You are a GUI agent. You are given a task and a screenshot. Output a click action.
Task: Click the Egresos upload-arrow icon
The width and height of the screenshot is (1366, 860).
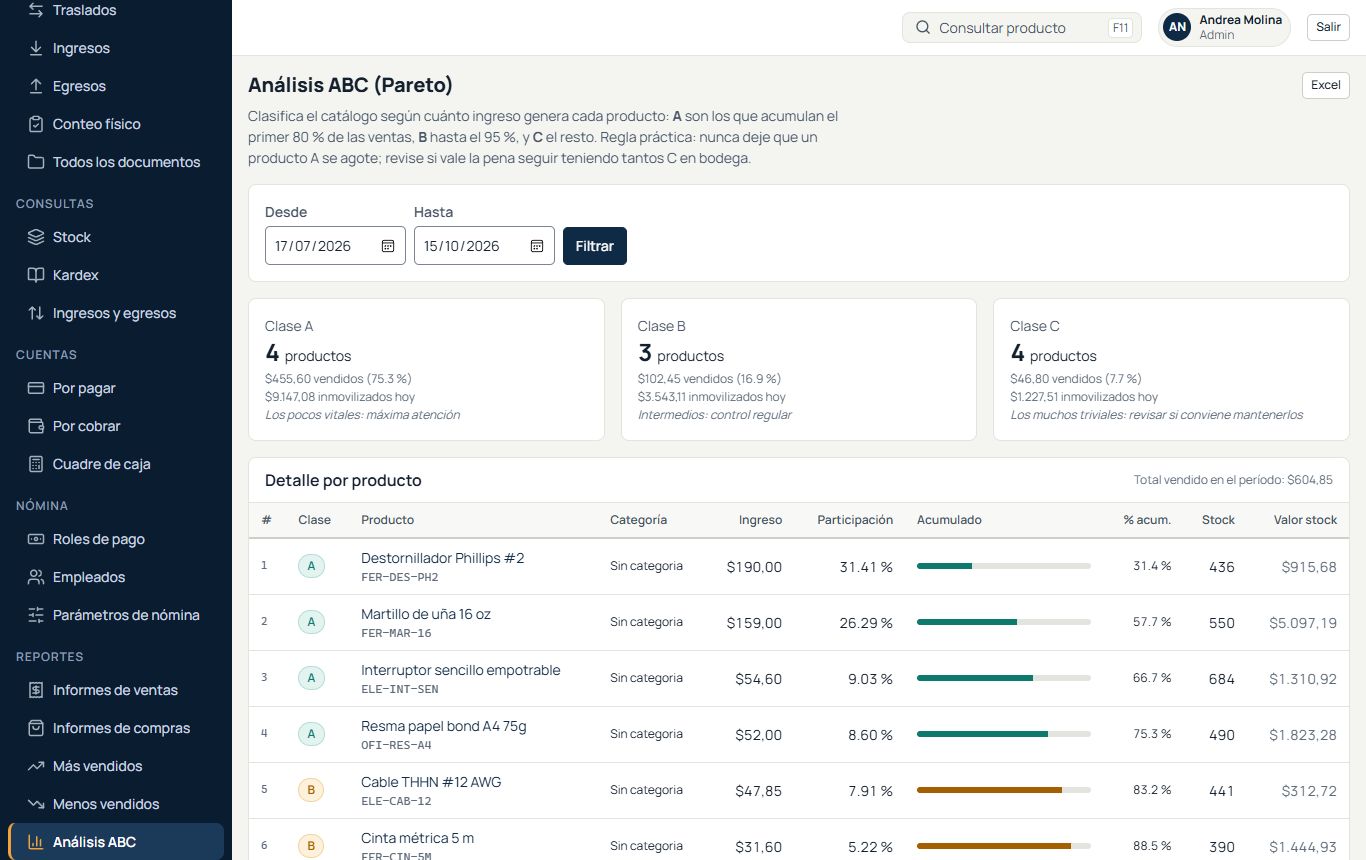(x=36, y=86)
